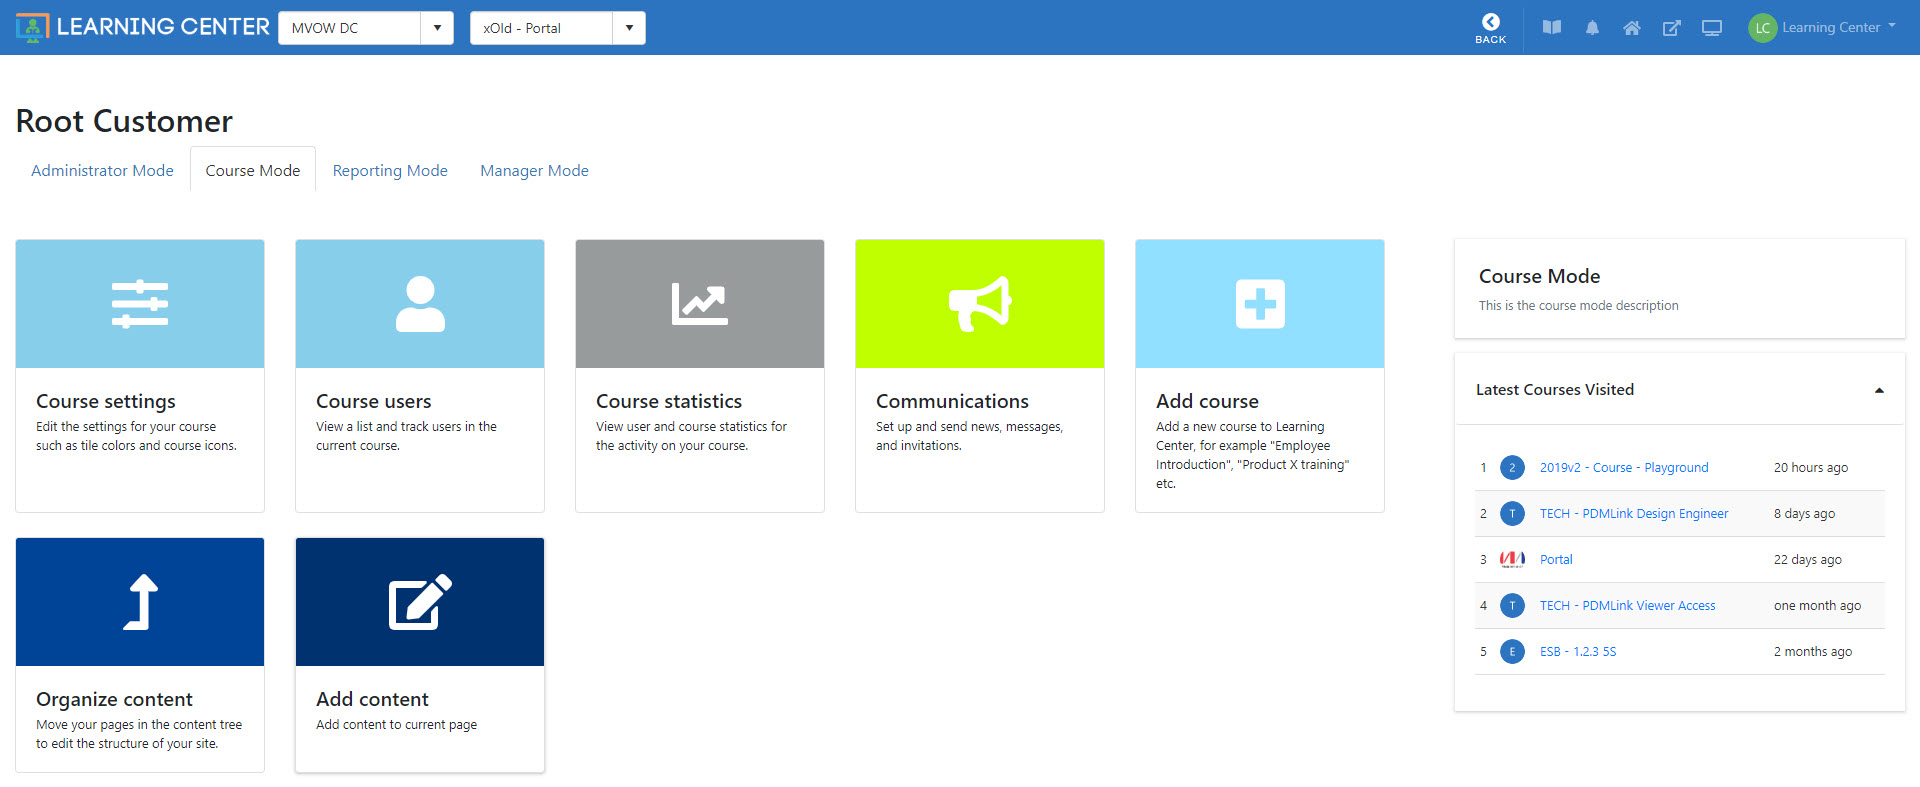Switch to Reporting Mode tab

pos(390,170)
